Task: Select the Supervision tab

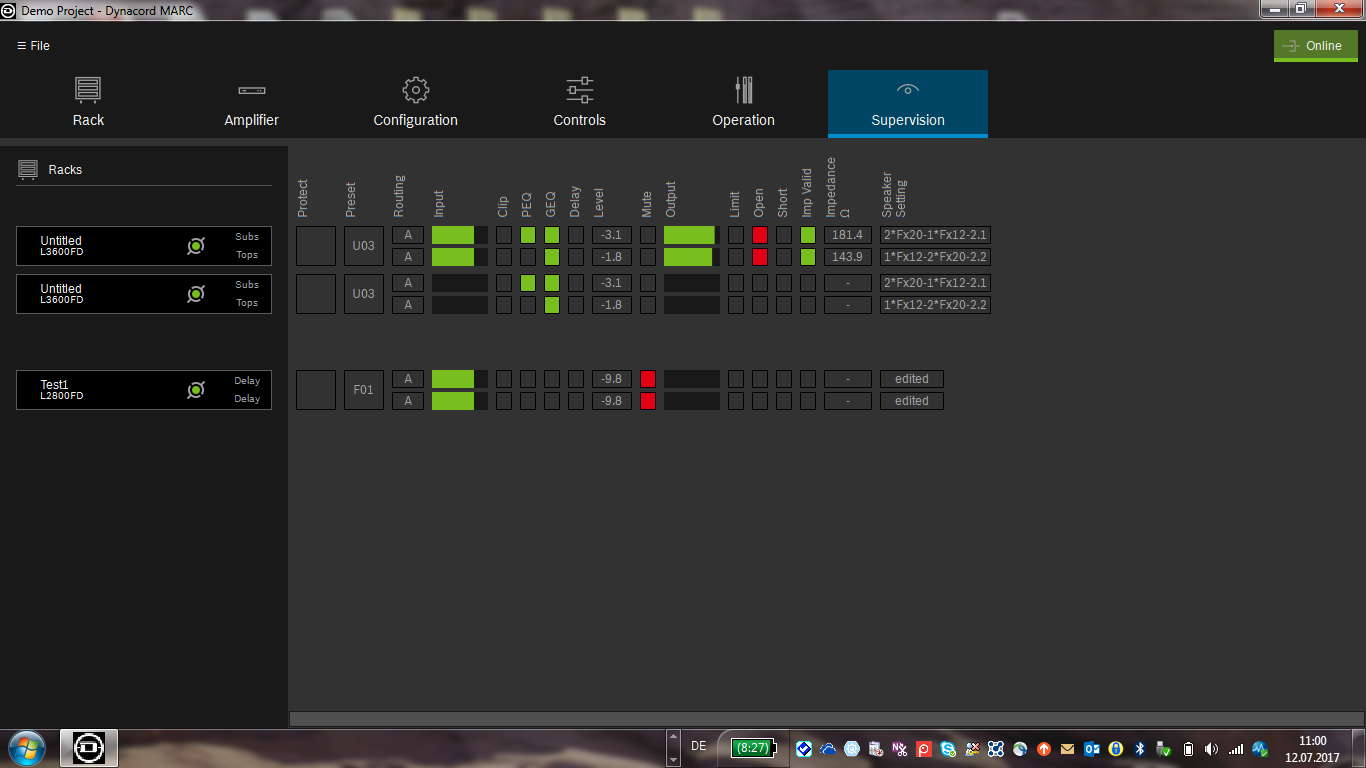Action: click(x=908, y=103)
